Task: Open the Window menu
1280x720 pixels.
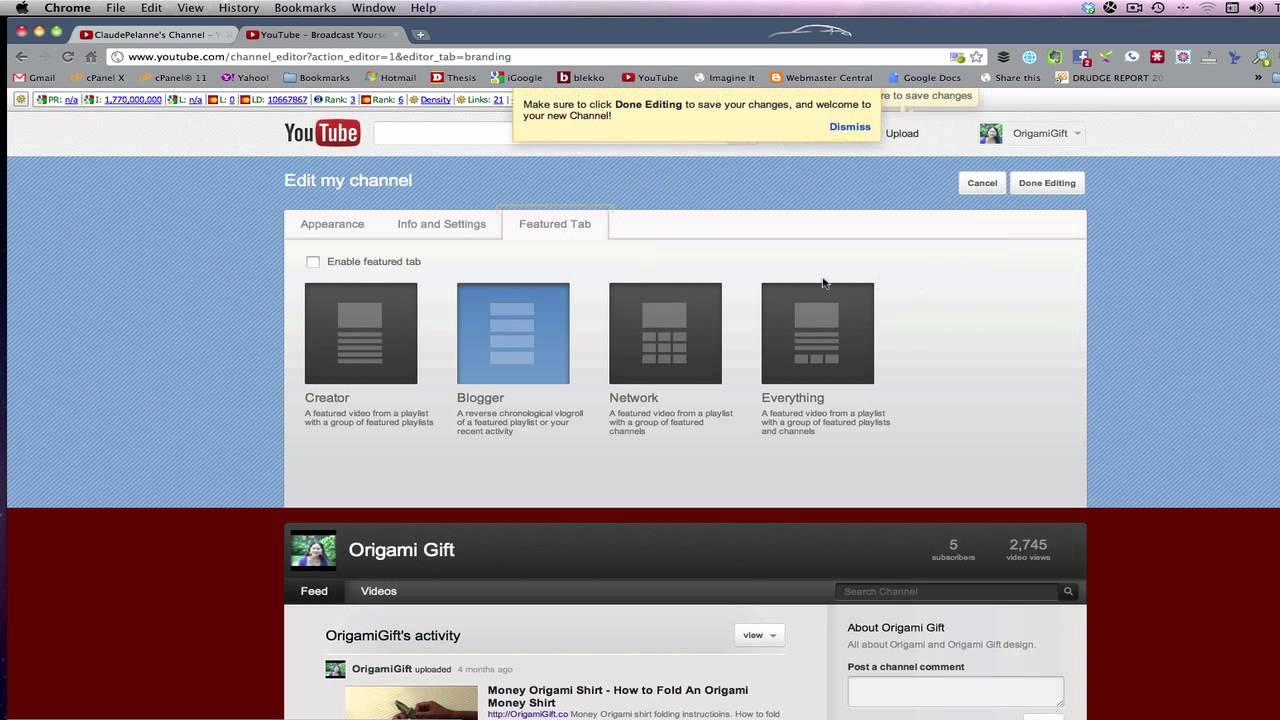Action: 373,8
